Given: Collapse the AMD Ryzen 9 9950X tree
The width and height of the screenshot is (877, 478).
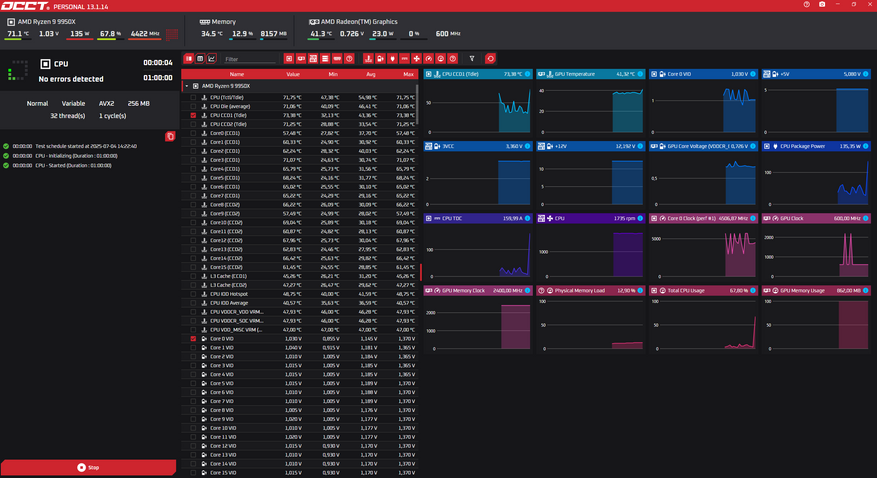Looking at the screenshot, I should click(187, 86).
